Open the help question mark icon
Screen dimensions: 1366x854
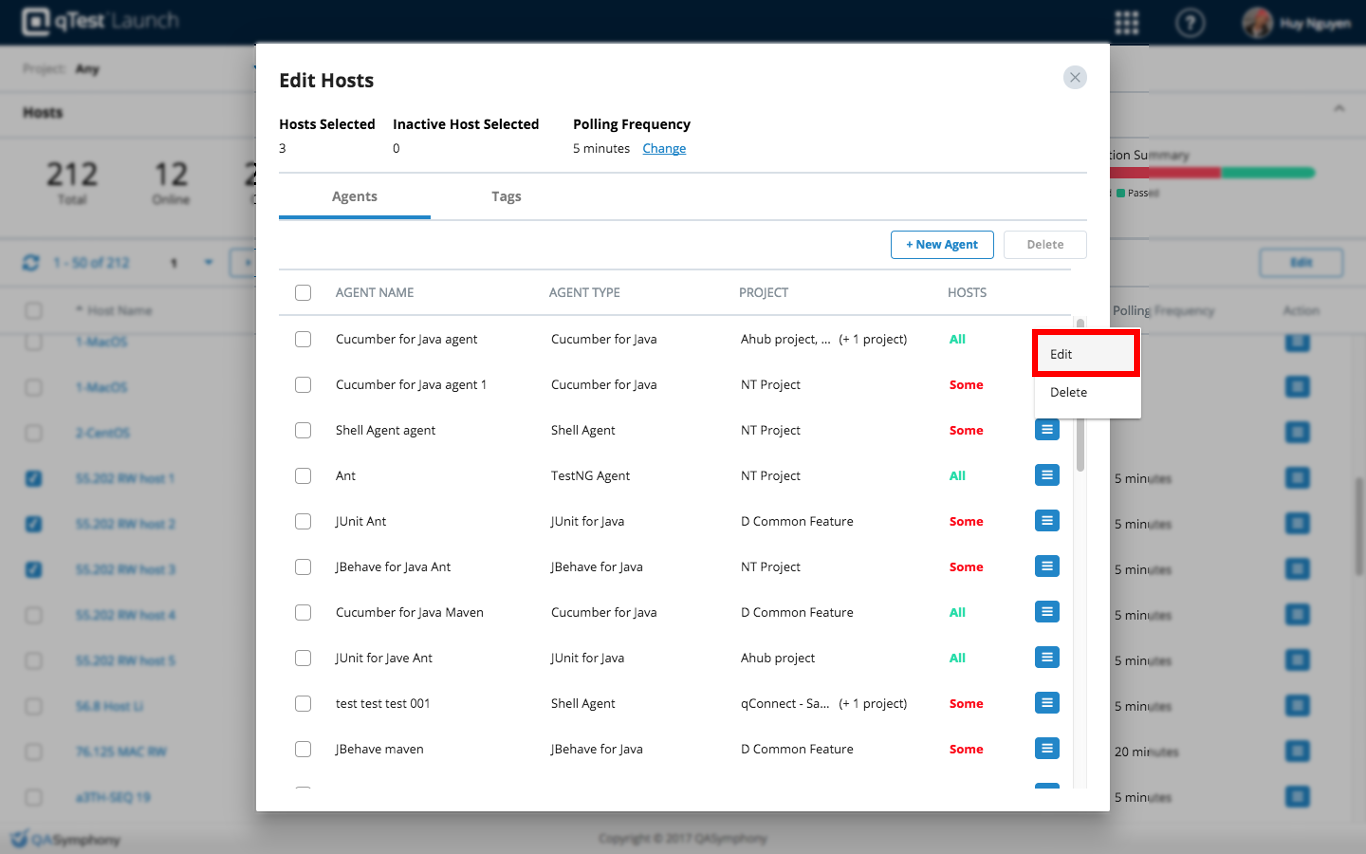pos(1189,23)
